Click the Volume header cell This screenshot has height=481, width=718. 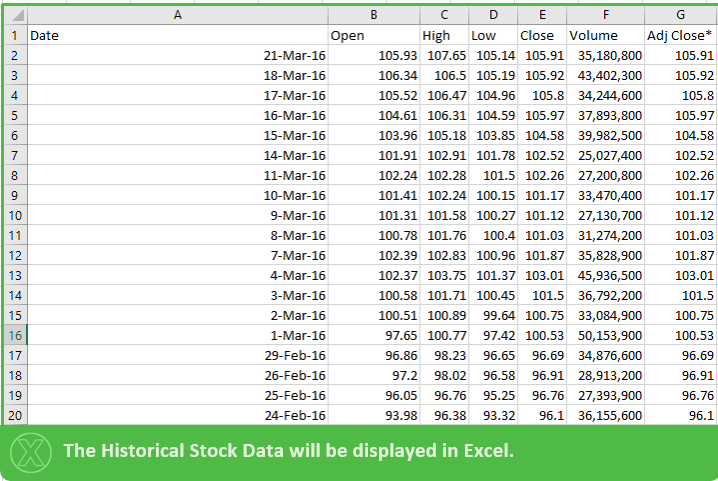[605, 35]
